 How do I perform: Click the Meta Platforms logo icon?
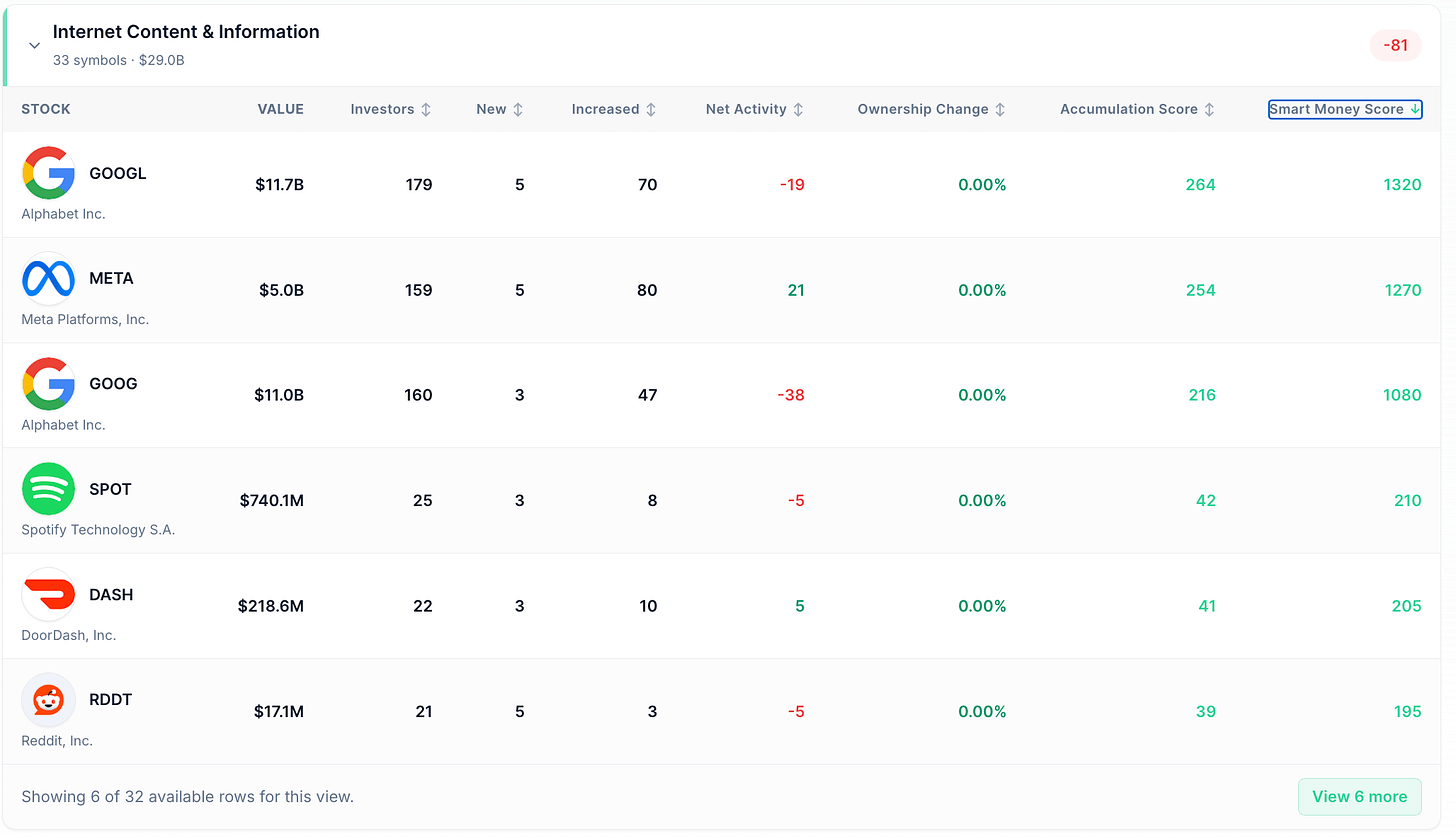(x=48, y=278)
